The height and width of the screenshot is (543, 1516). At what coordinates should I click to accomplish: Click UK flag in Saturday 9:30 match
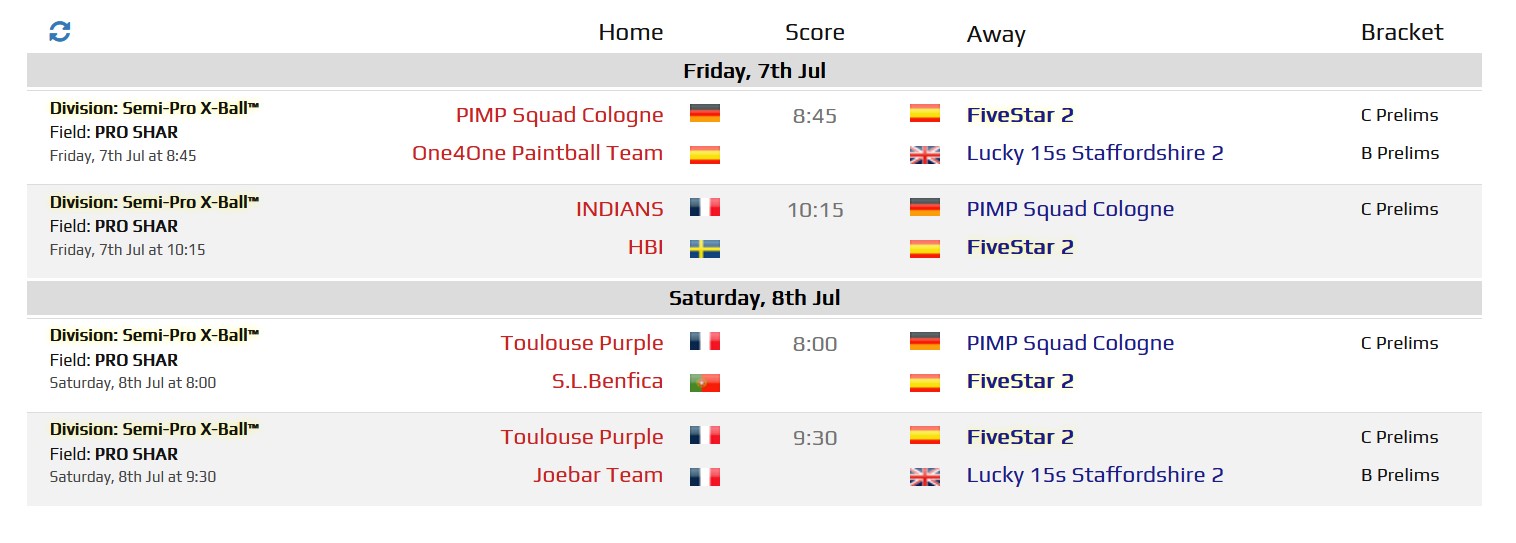(925, 476)
